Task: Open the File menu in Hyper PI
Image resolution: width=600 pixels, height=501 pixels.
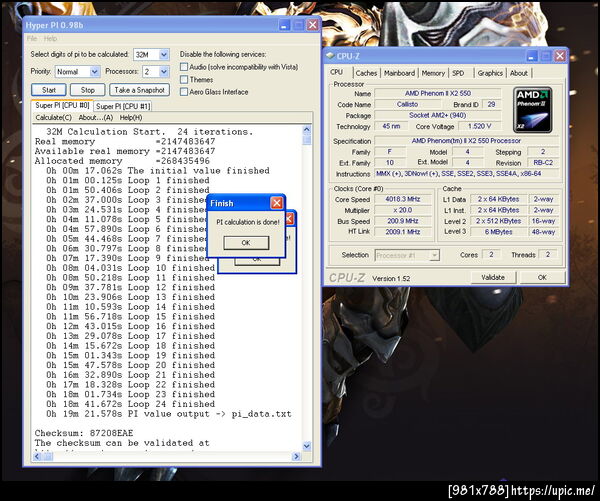Action: (32, 38)
